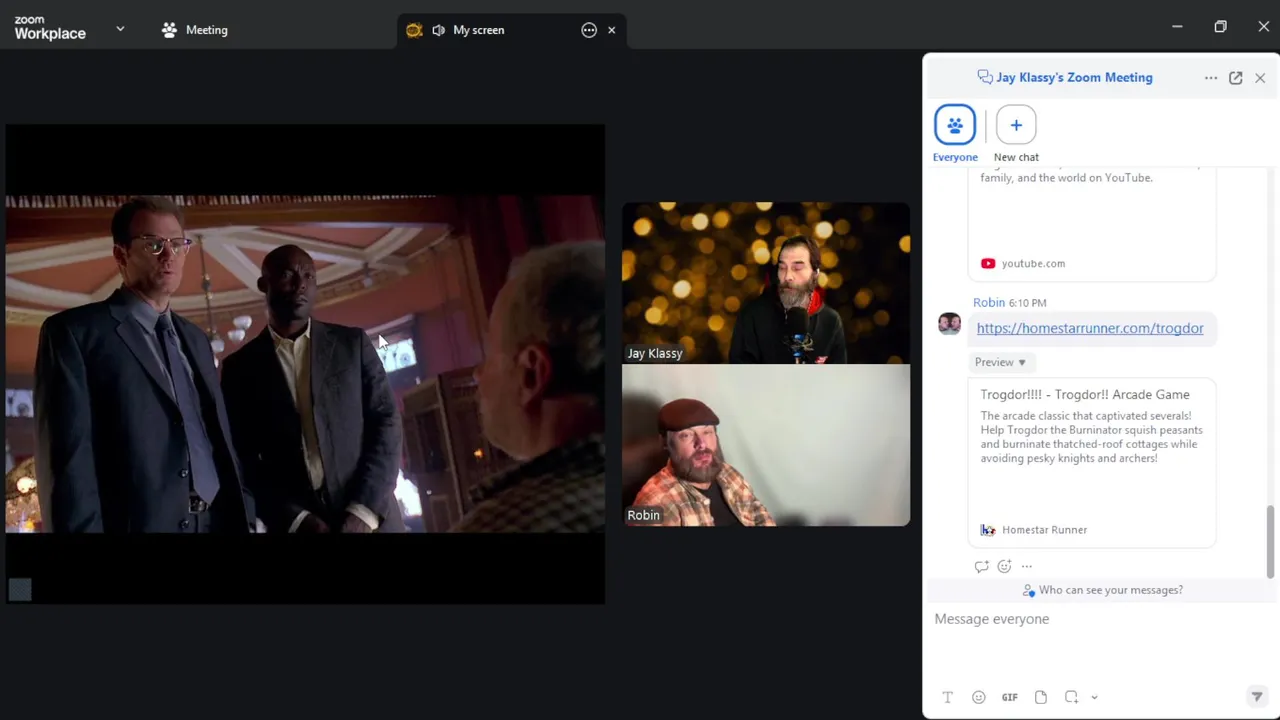Screen dimensions: 1280x720
Task: Click Homestar Runner preview source label
Action: tap(1034, 530)
